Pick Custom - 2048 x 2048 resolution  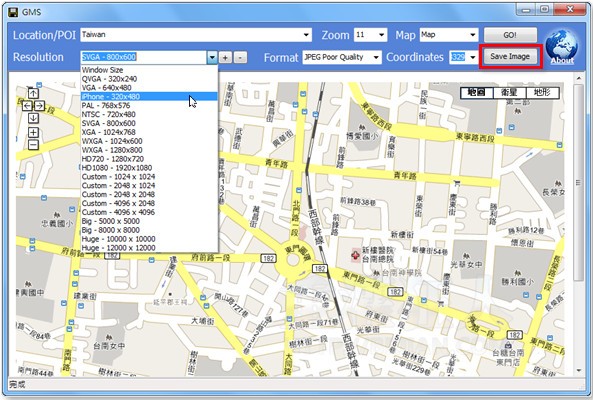pos(149,194)
